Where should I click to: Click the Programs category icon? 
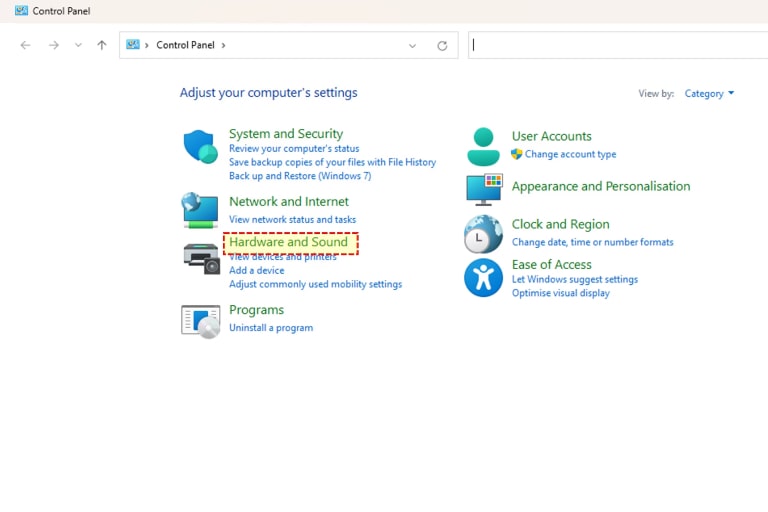point(200,320)
